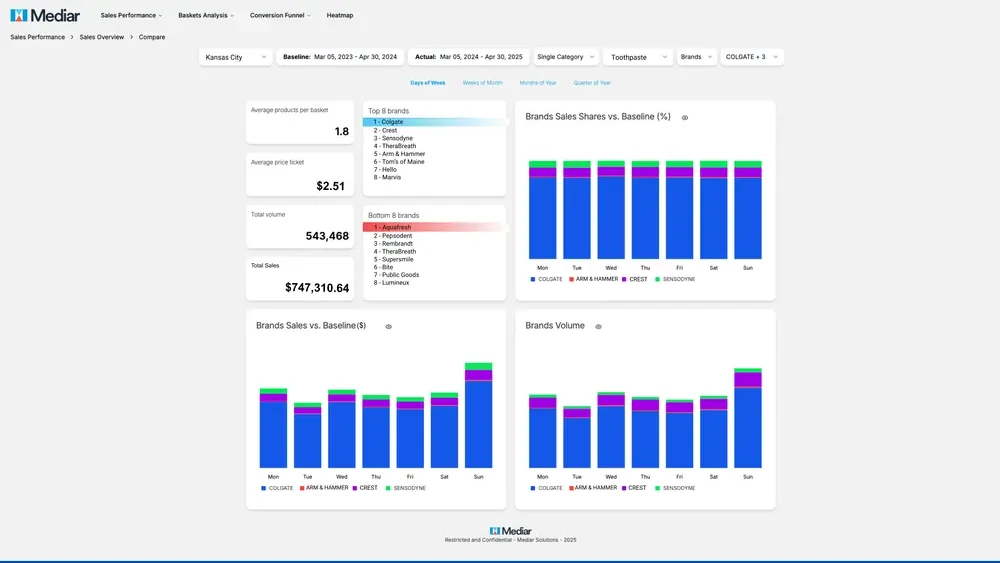The height and width of the screenshot is (563, 1000).
Task: Click Tuesday bar in Brands Sales vs. Baseline chart
Action: coord(307,435)
